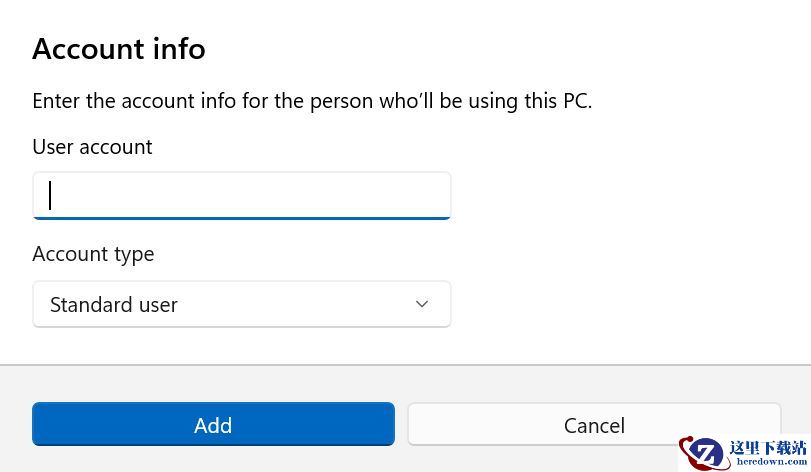Click the Account type label
This screenshot has width=811, height=472.
pos(93,254)
